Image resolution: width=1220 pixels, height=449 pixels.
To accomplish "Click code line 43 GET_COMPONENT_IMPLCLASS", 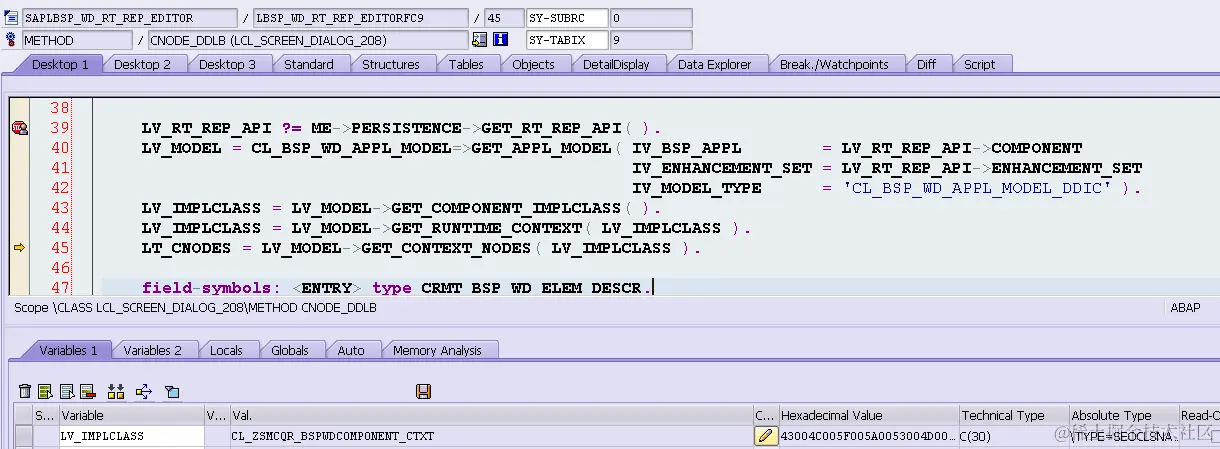I will 401,208.
